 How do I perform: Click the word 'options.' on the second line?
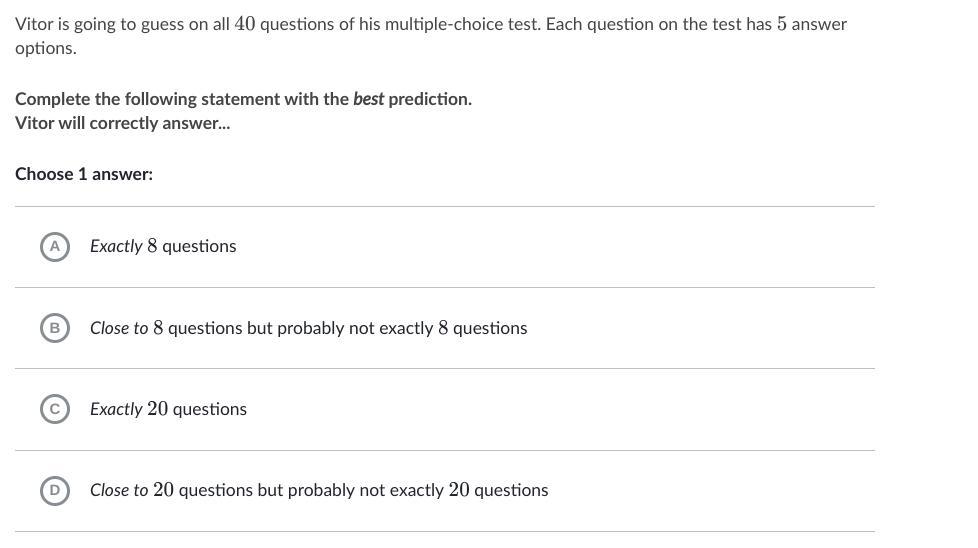pos(45,48)
